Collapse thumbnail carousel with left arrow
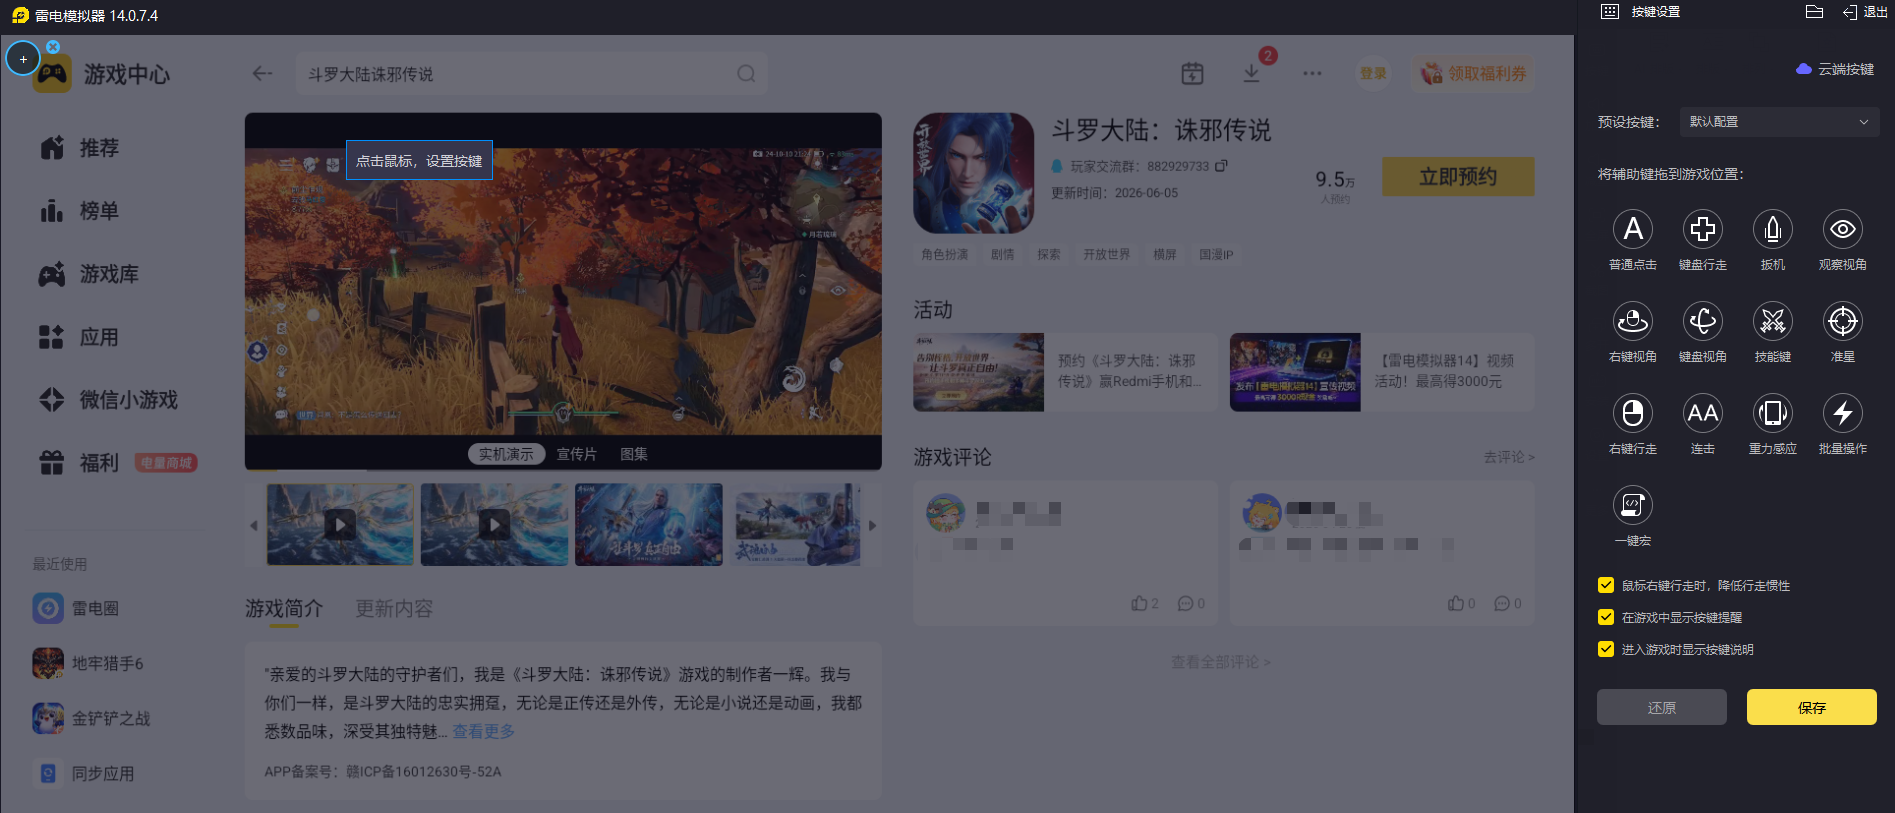This screenshot has width=1895, height=813. 254,525
